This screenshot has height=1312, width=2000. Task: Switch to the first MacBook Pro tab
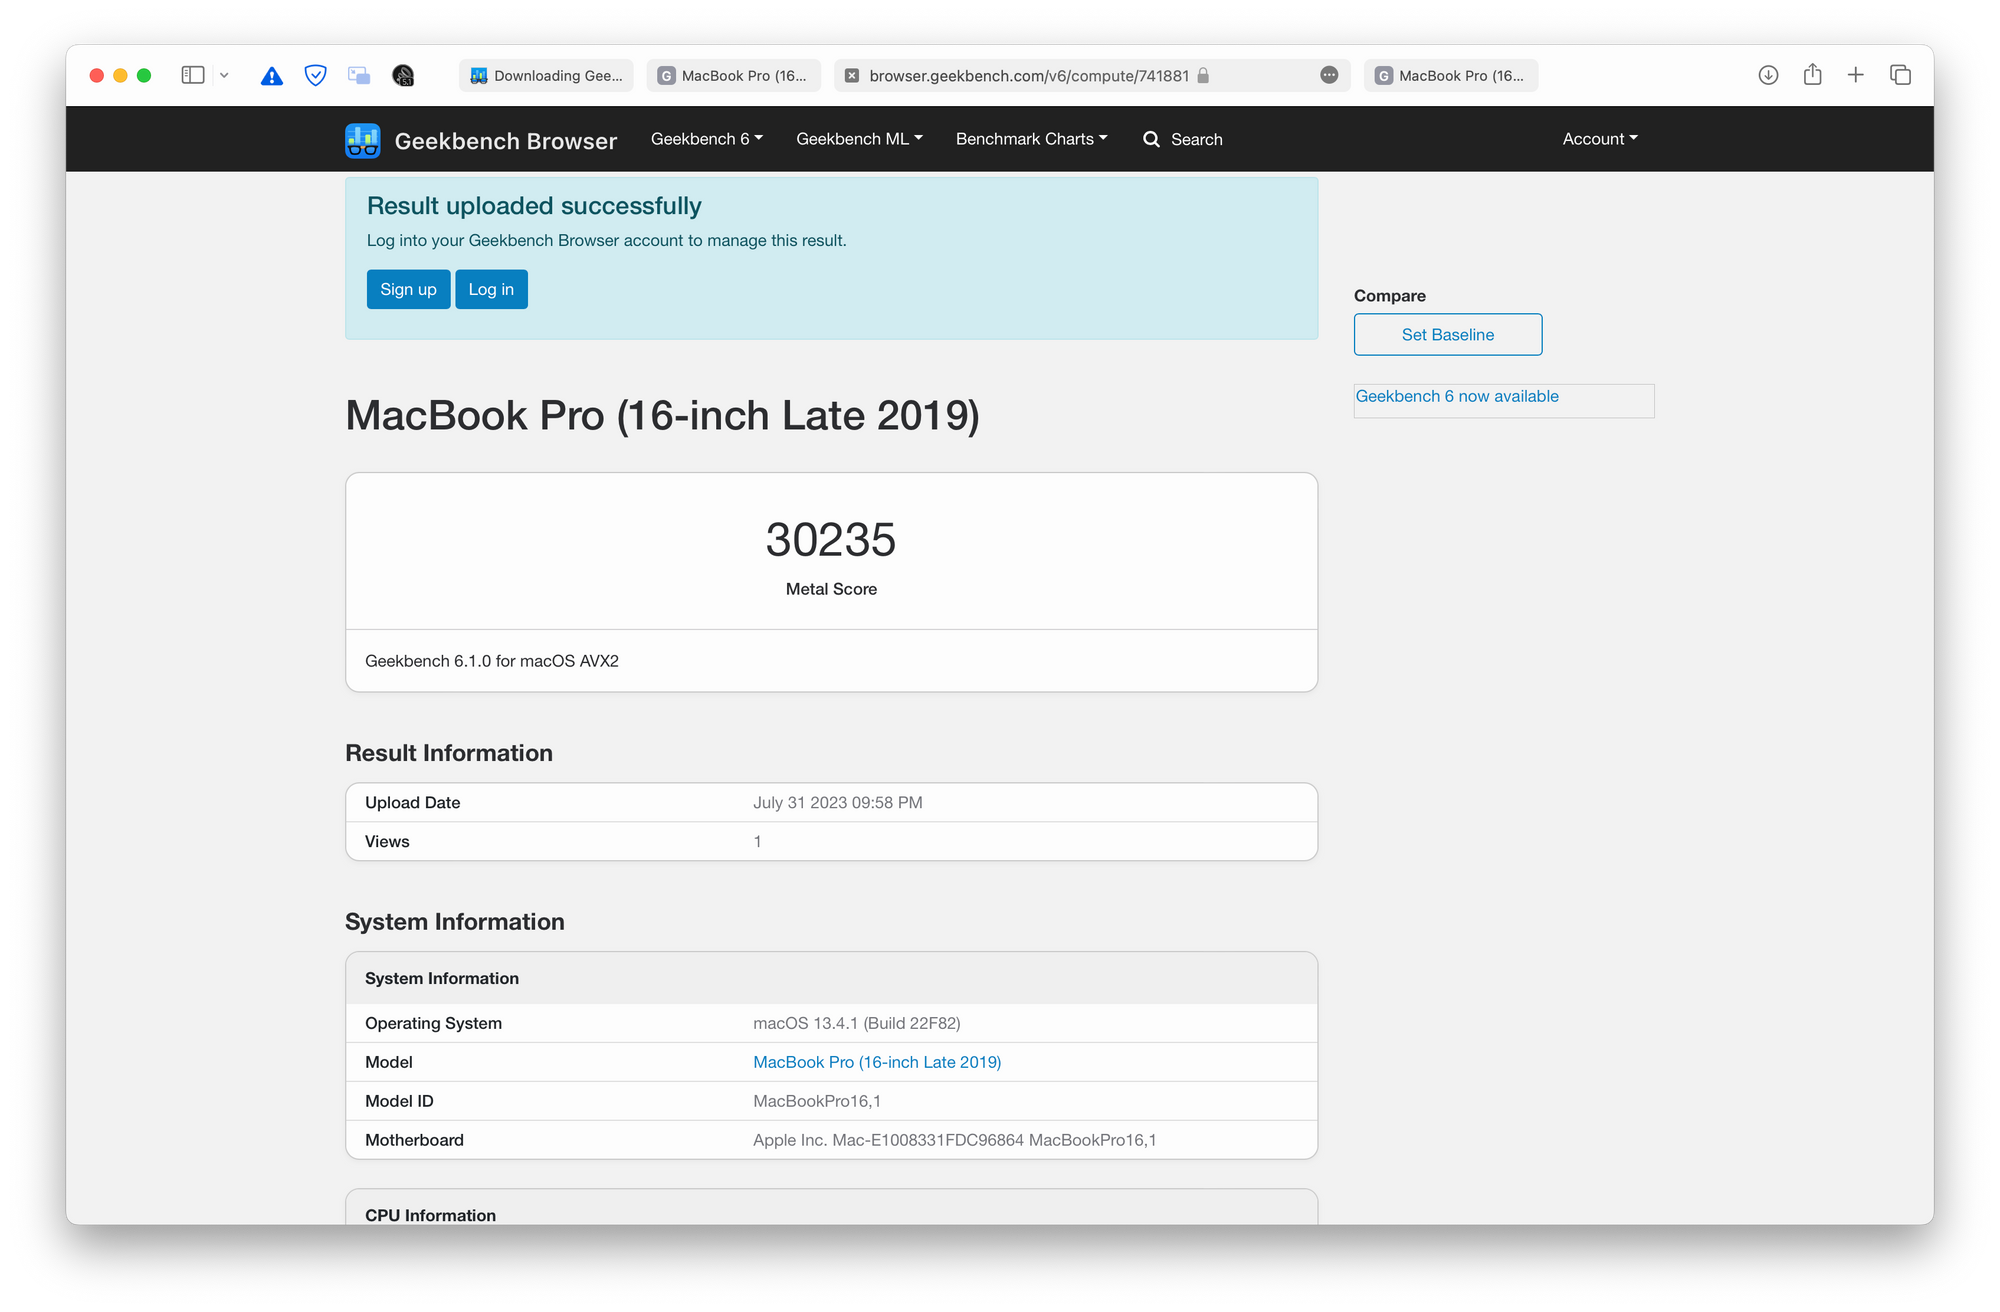tap(733, 75)
